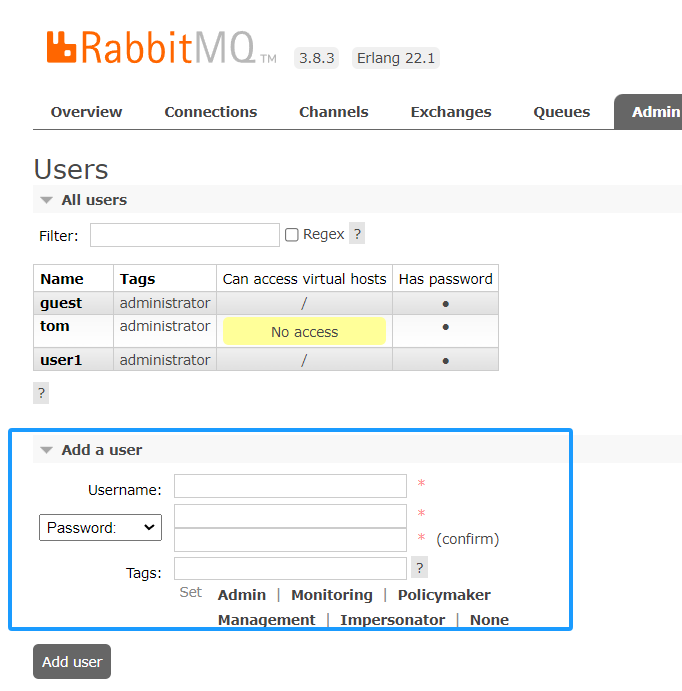Click the Username input field

tap(290, 486)
